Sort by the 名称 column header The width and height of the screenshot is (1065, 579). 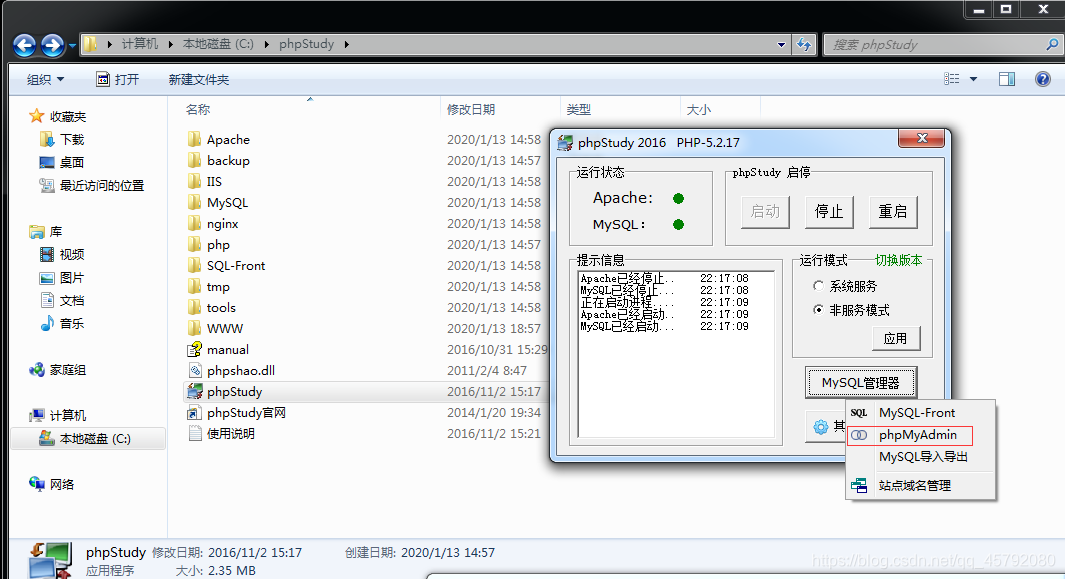point(198,109)
